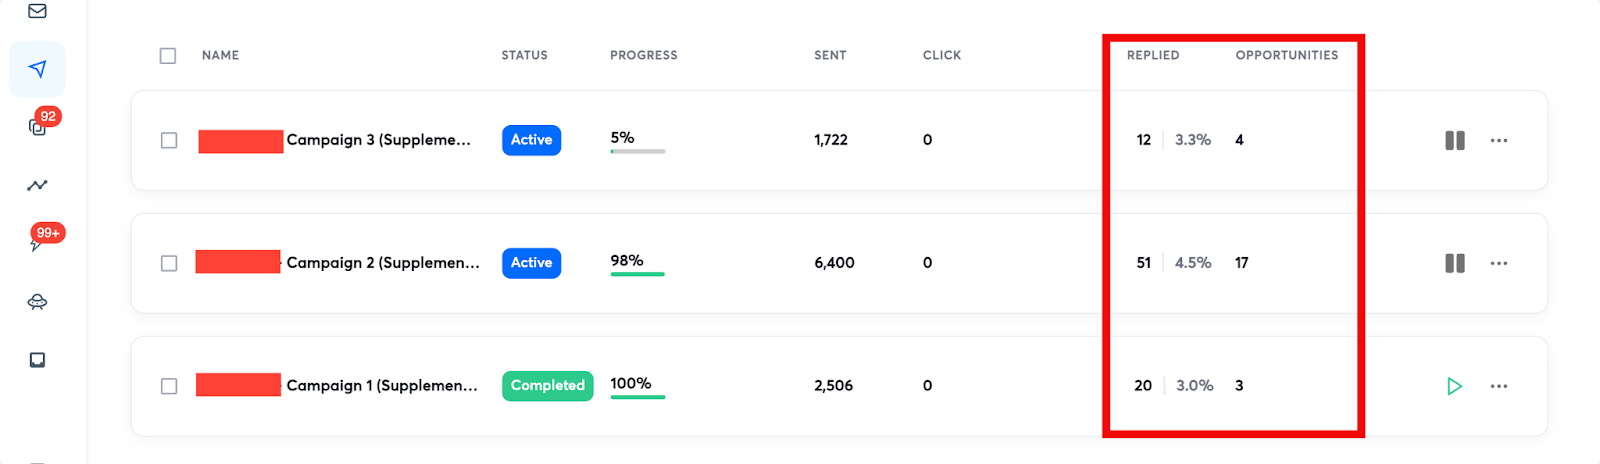Tick the select-all checkbox beside NAME header
1600x464 pixels.
pyautogui.click(x=168, y=56)
